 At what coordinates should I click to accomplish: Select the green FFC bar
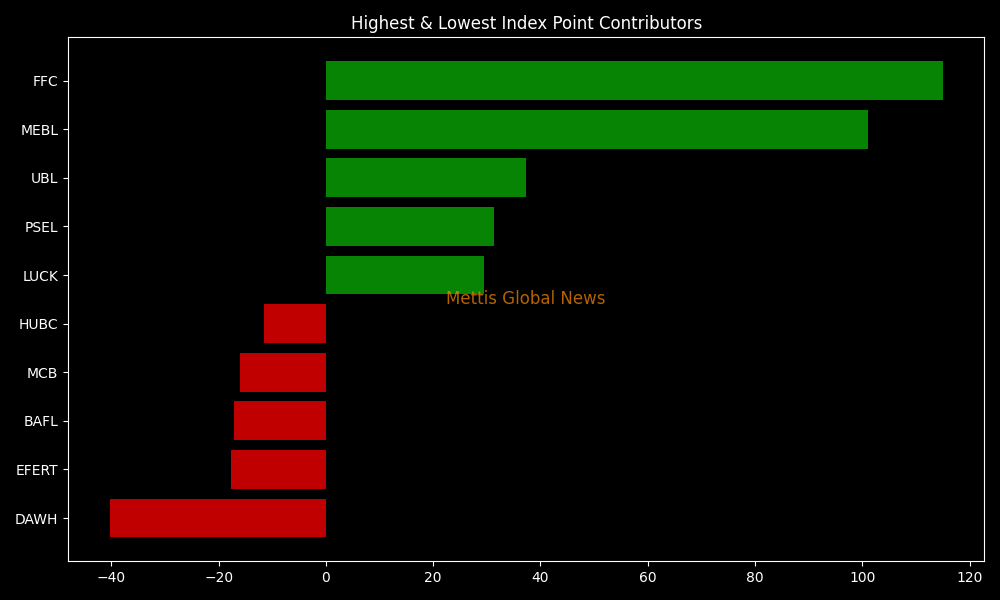635,80
